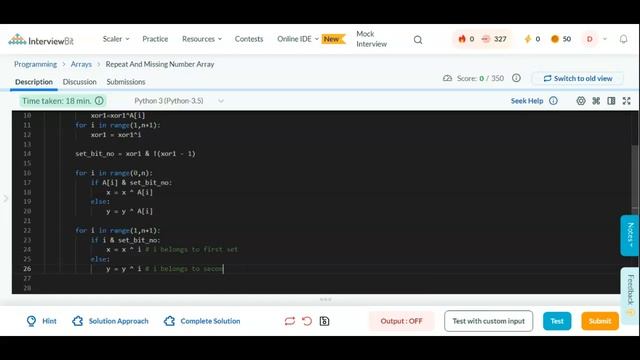This screenshot has width=640, height=360.
Task: Click the save code icon
Action: 324,321
